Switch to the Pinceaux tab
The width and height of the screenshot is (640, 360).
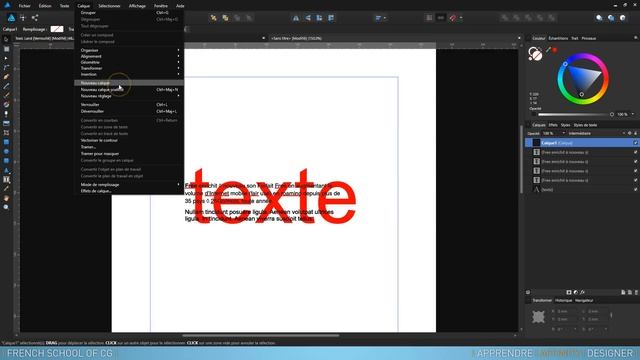[589, 38]
